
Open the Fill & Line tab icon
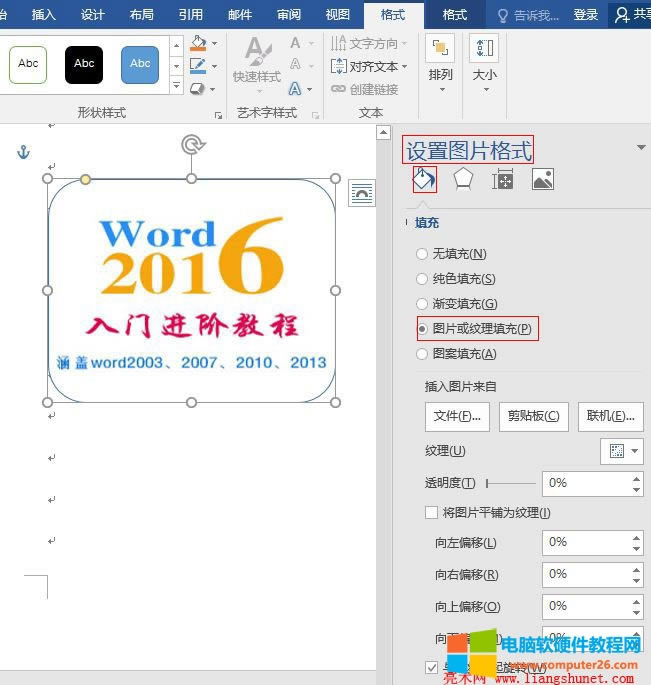(424, 179)
